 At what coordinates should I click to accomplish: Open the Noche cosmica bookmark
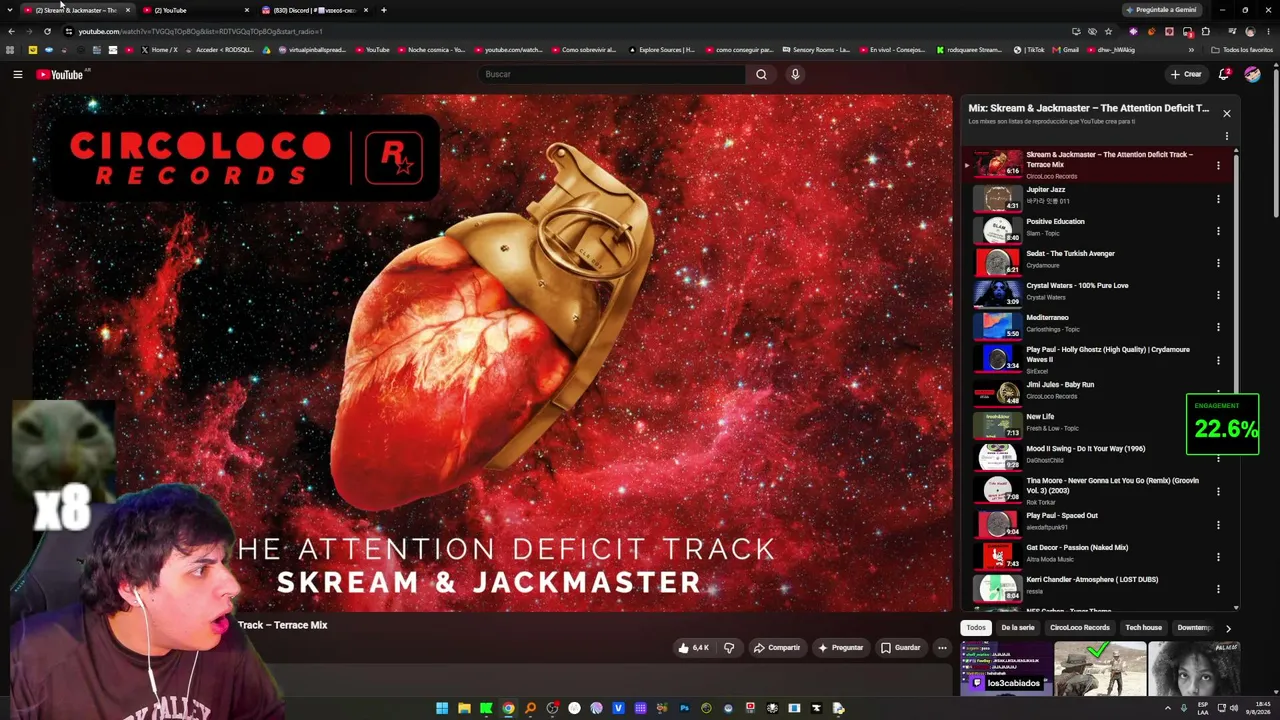[x=432, y=50]
